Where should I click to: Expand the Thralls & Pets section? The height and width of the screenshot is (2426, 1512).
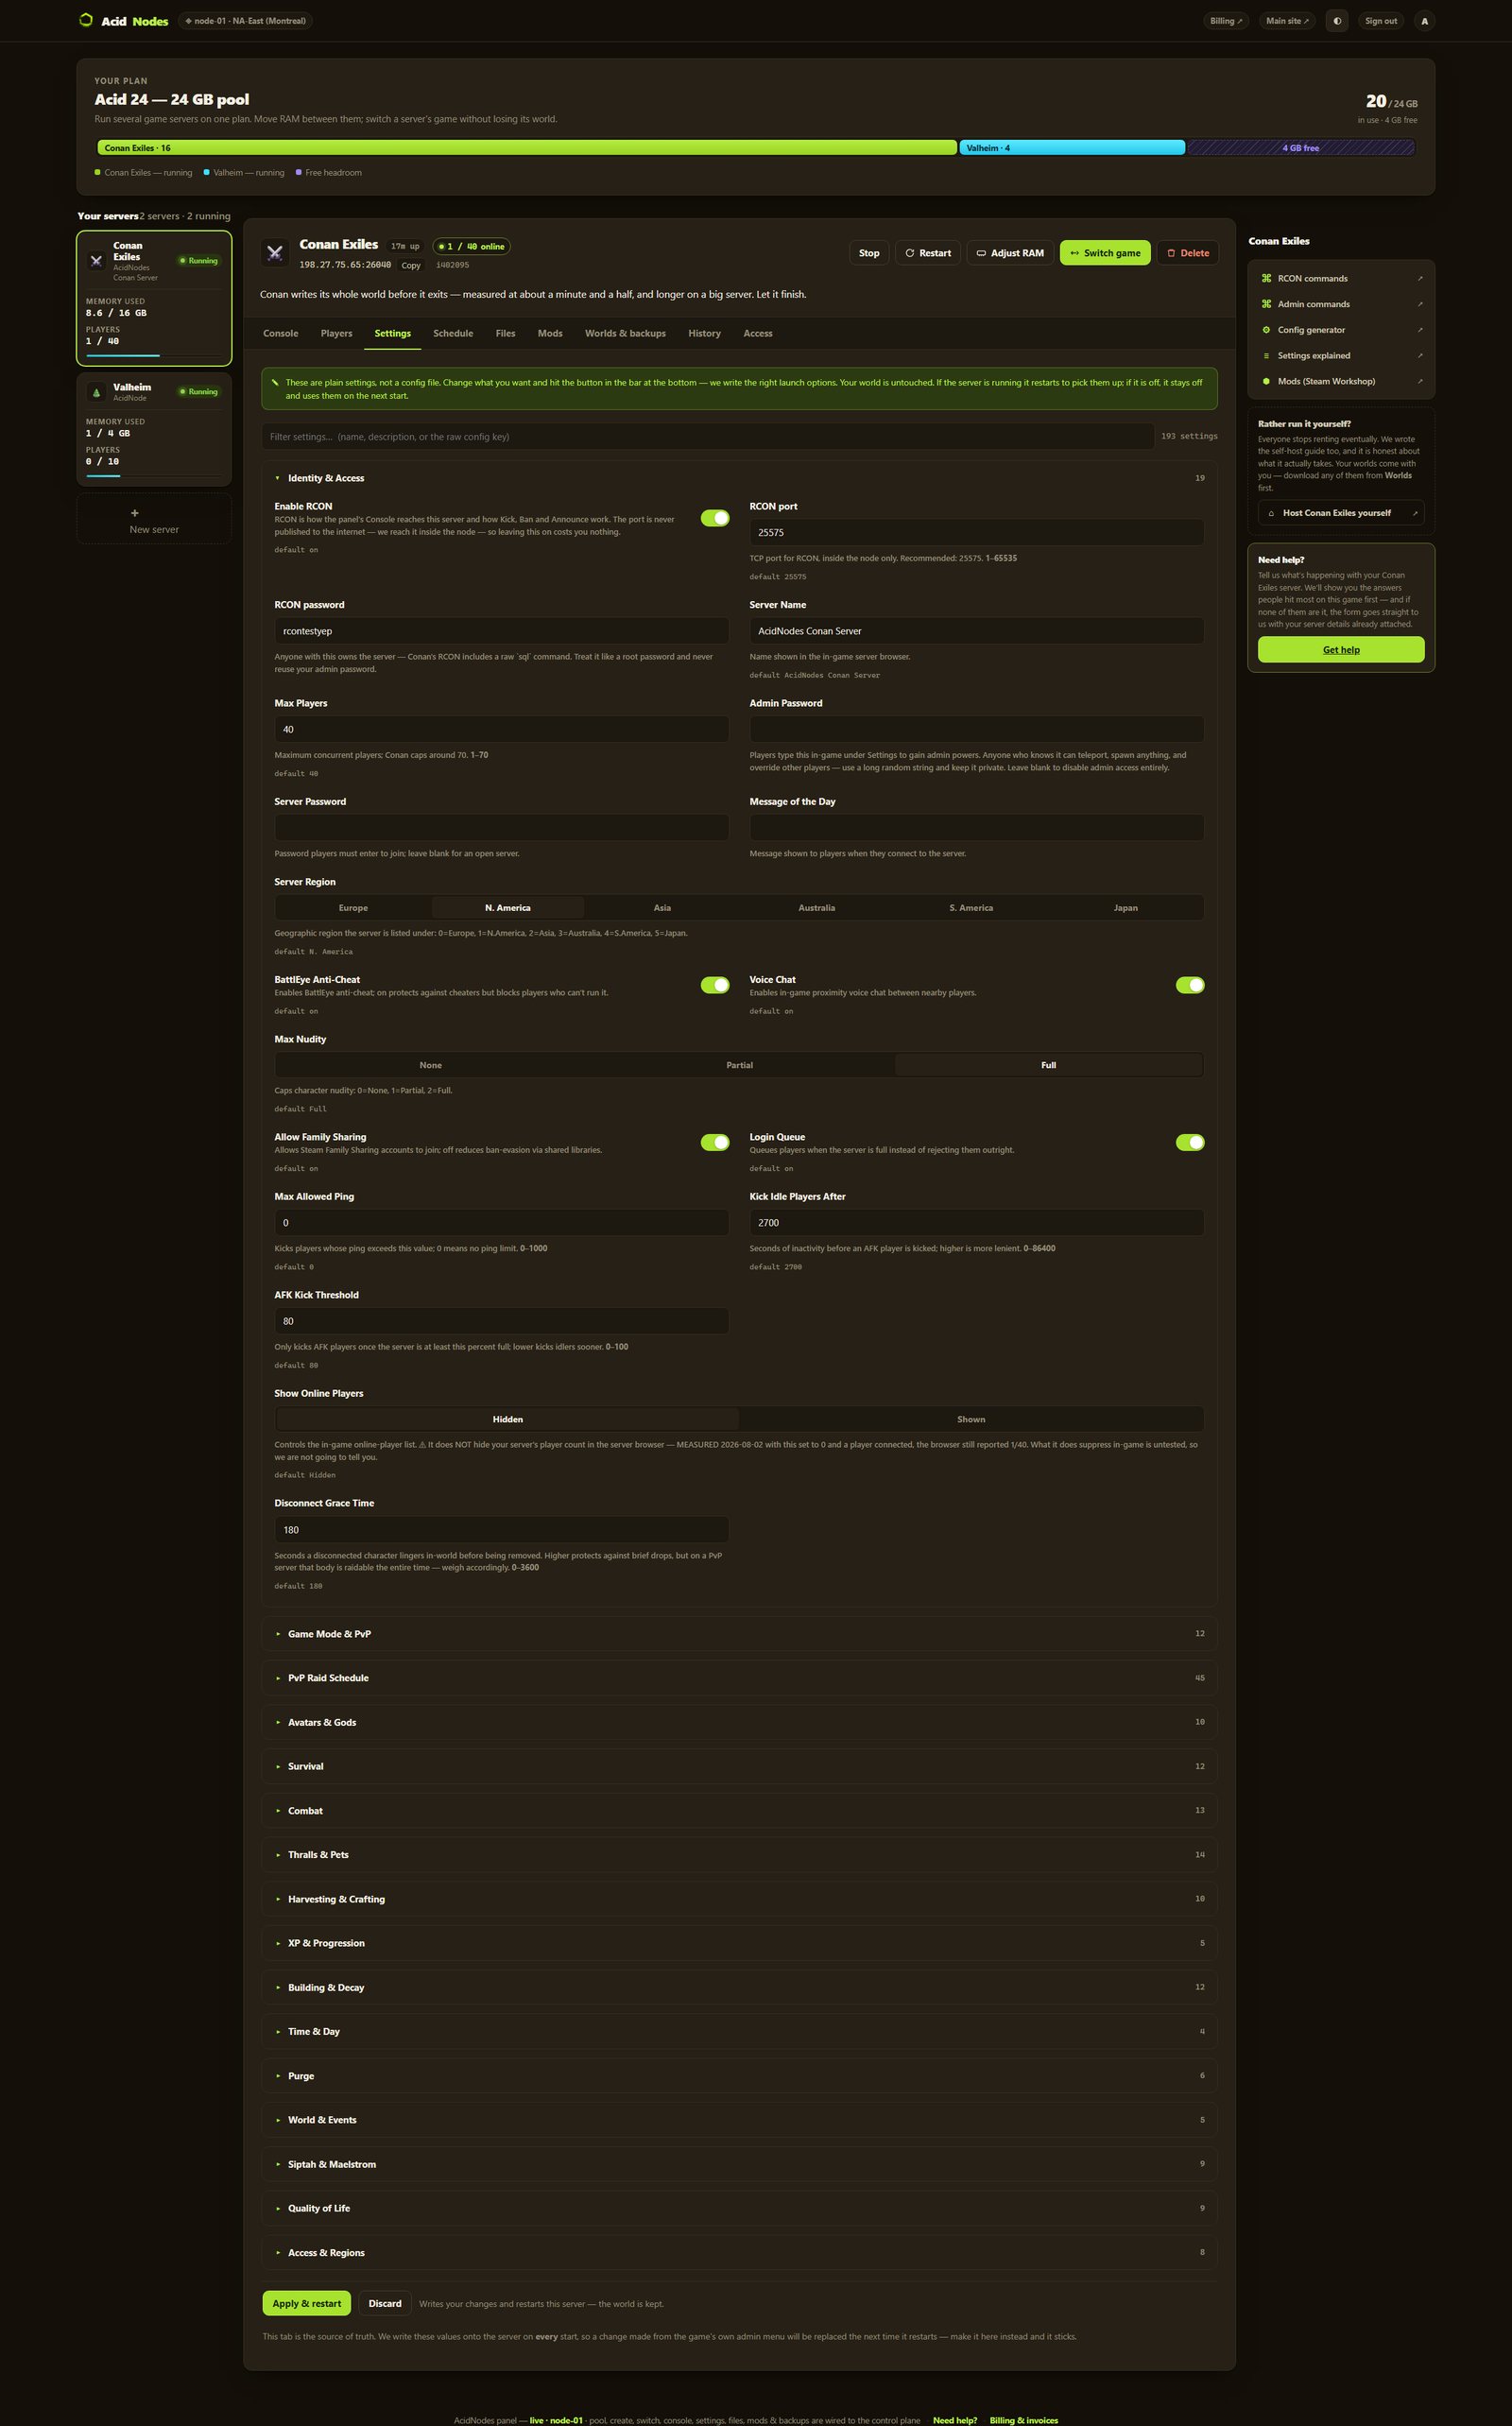click(x=739, y=1855)
